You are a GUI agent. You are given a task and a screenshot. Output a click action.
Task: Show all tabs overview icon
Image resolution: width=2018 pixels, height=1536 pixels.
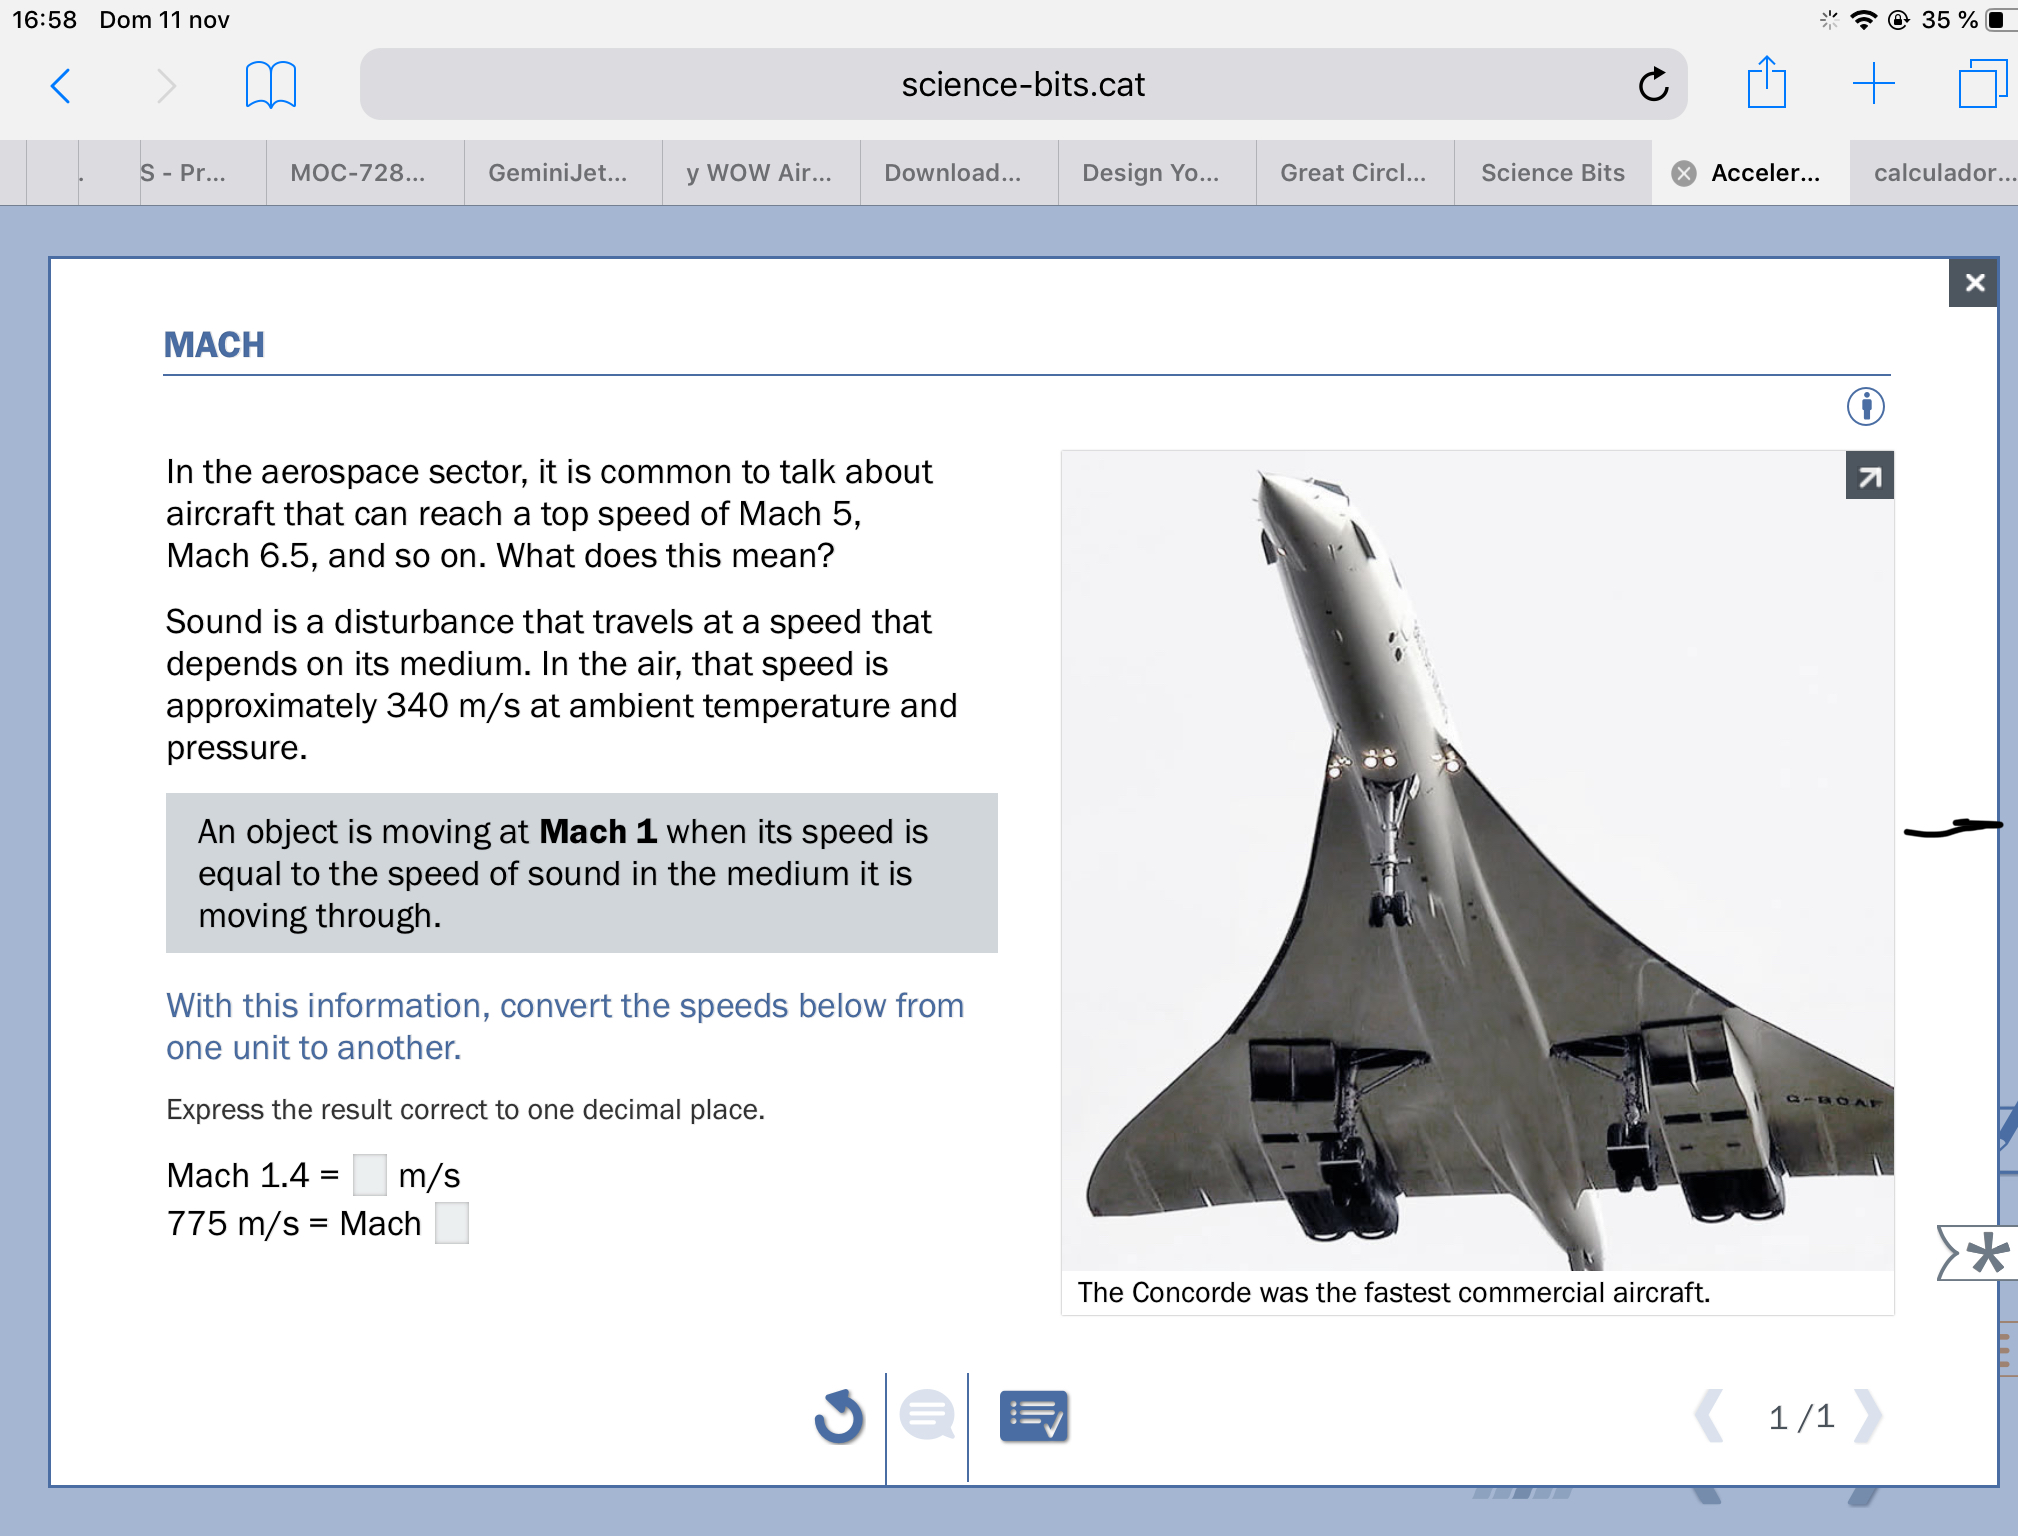pyautogui.click(x=1981, y=84)
